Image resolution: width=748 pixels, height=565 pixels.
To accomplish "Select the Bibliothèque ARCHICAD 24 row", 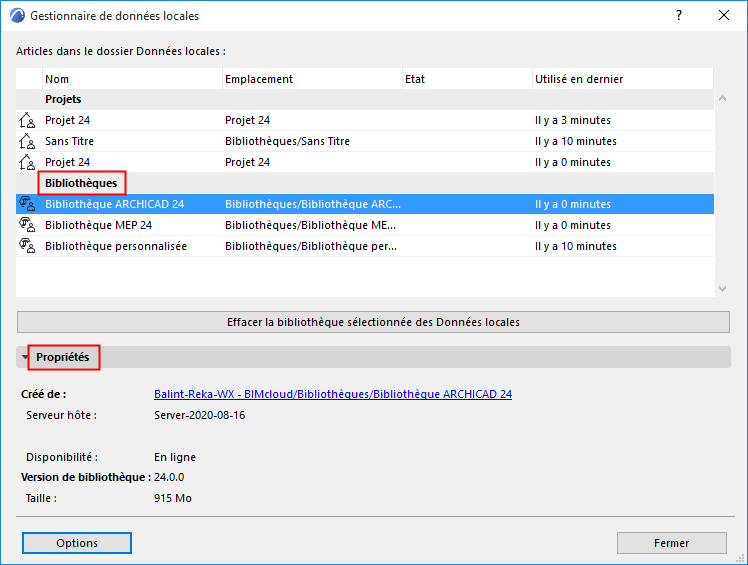I will (365, 204).
